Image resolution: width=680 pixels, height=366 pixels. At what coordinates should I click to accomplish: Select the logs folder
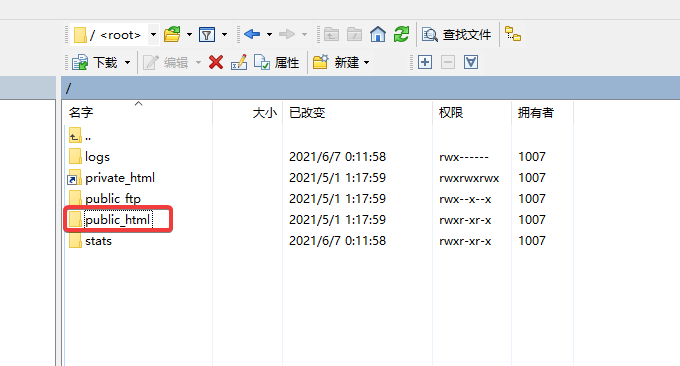tap(97, 157)
